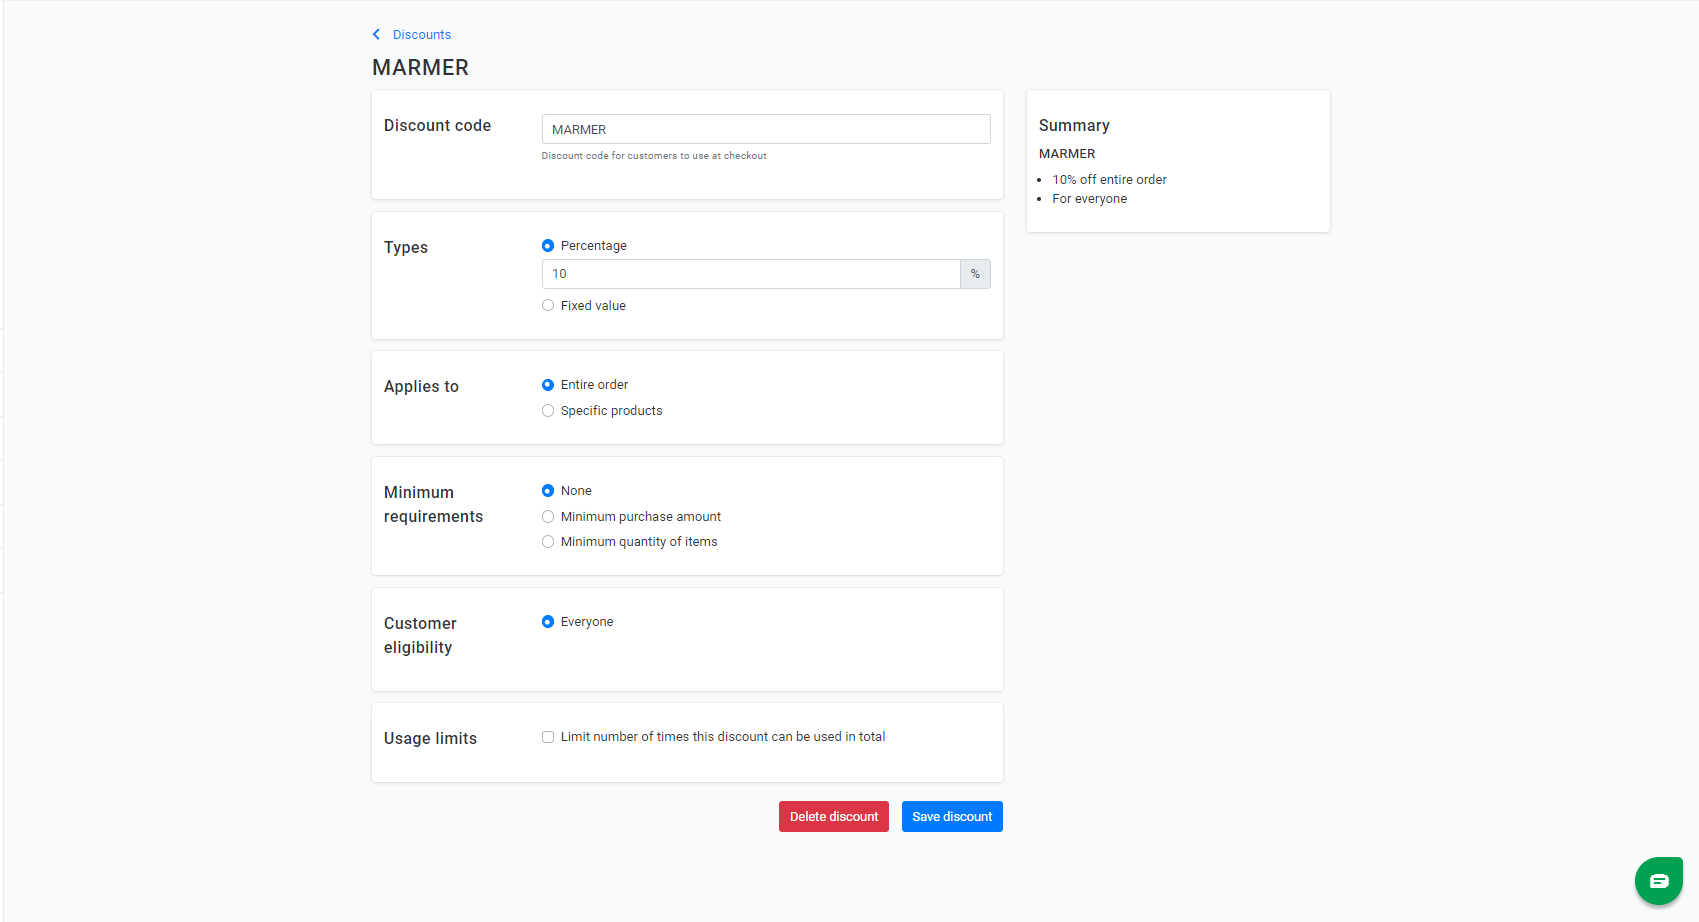Select the Fixed value discount type
Viewport: 1699px width, 922px height.
548,306
